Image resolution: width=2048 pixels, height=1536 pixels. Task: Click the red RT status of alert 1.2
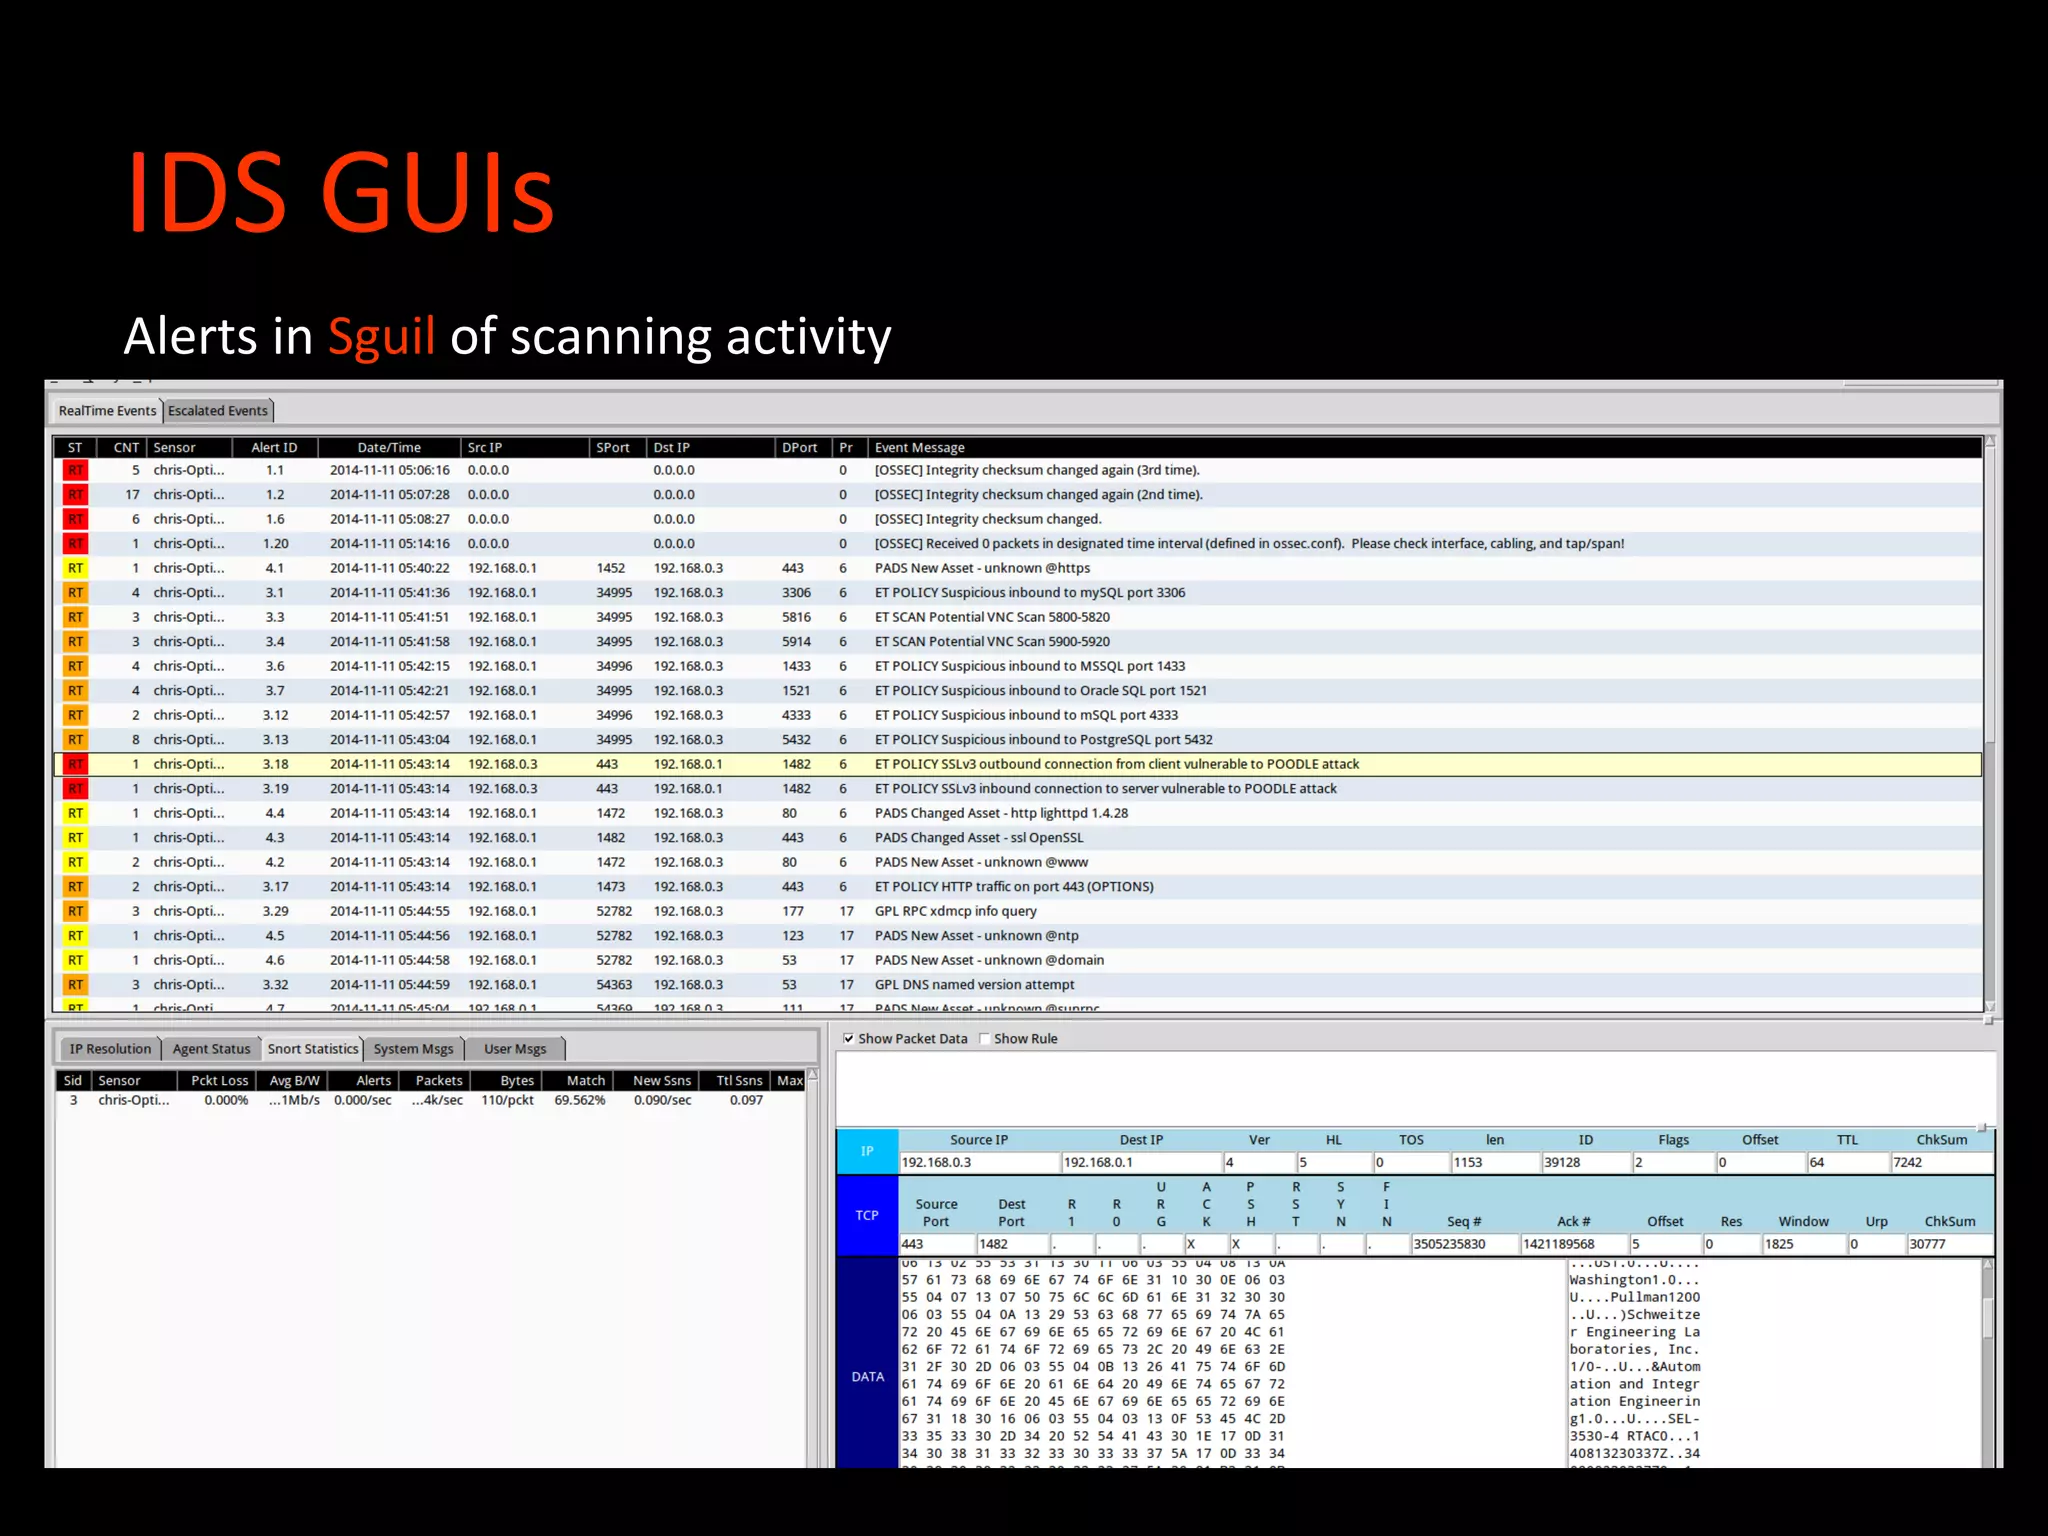point(76,494)
